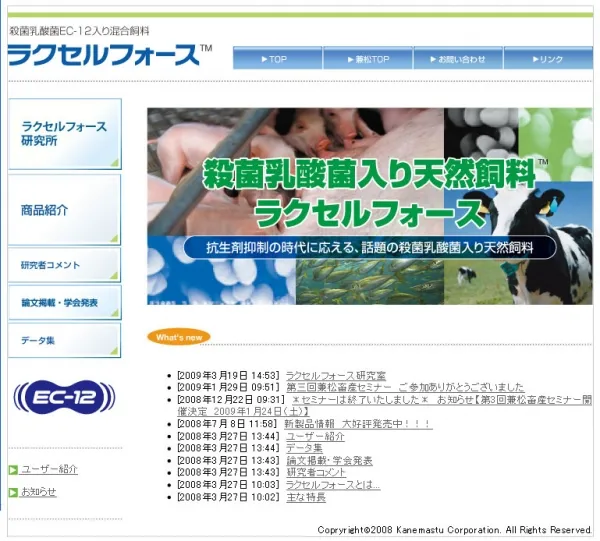Image resolution: width=600 pixels, height=541 pixels.
Task: Click the main hero banner image
Action: click(370, 206)
